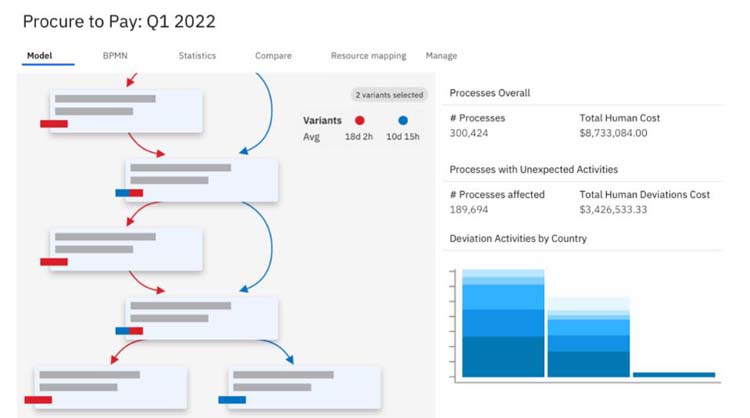Click the Processes affected count 189,694
The width and height of the screenshot is (750, 418).
coord(469,209)
